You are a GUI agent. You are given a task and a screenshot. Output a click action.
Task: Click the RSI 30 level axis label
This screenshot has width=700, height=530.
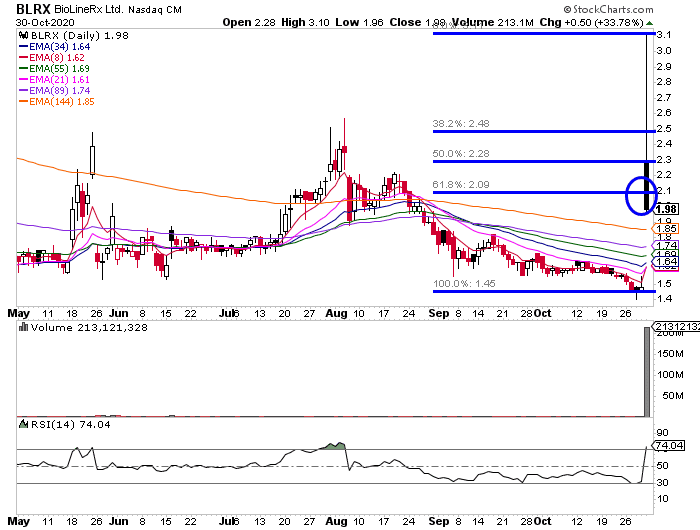(x=662, y=483)
